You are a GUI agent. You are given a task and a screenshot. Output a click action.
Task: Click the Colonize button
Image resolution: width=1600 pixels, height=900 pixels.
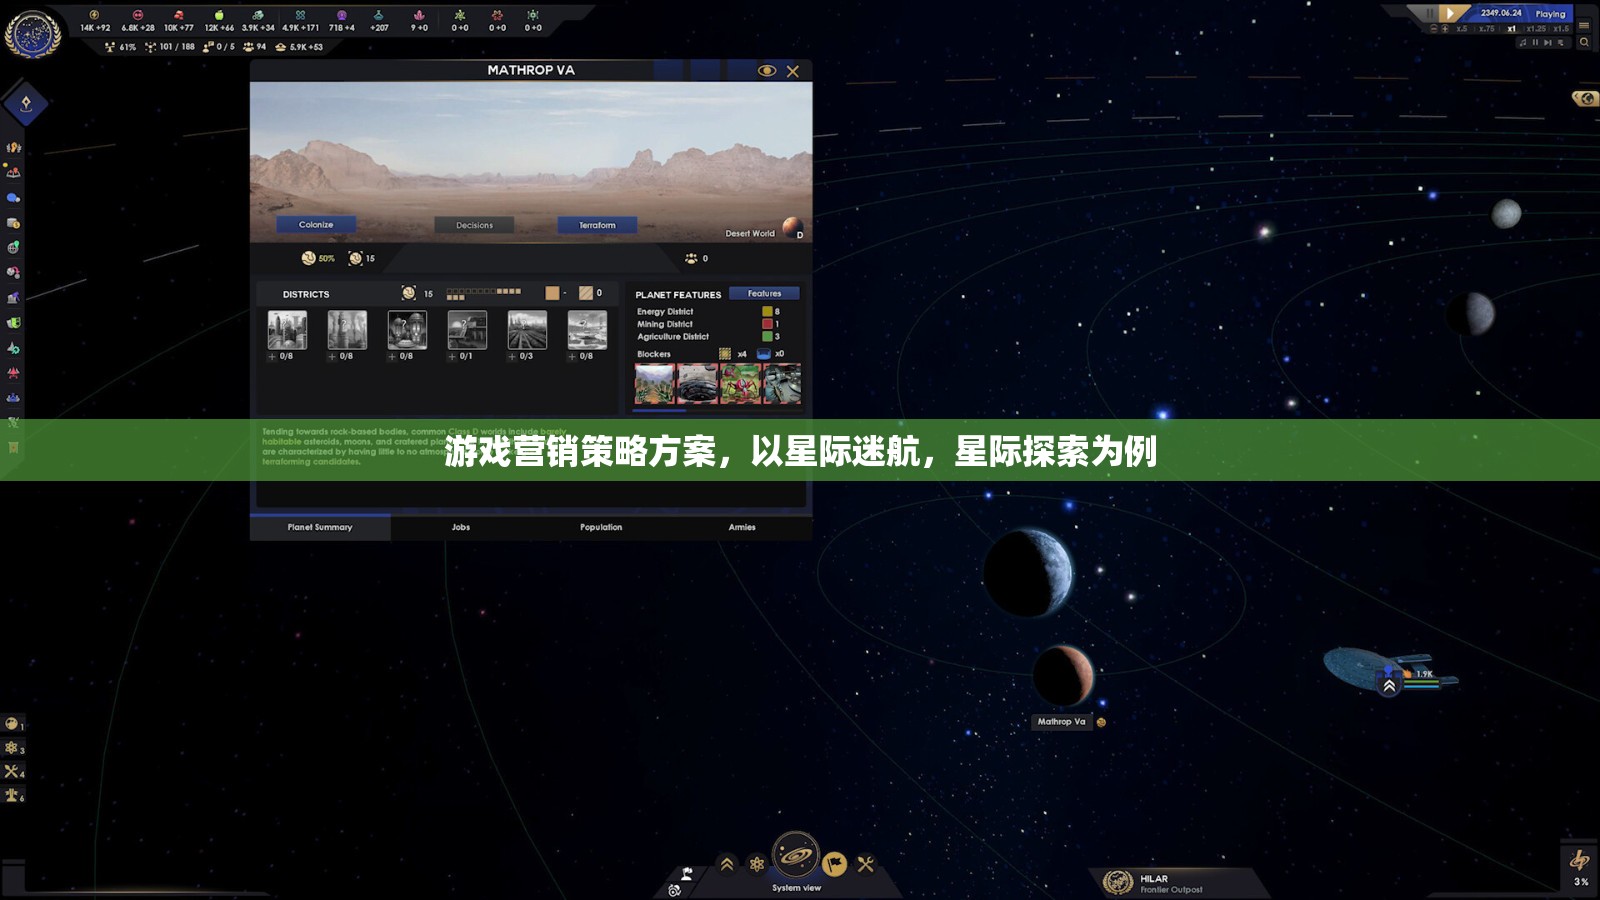316,225
